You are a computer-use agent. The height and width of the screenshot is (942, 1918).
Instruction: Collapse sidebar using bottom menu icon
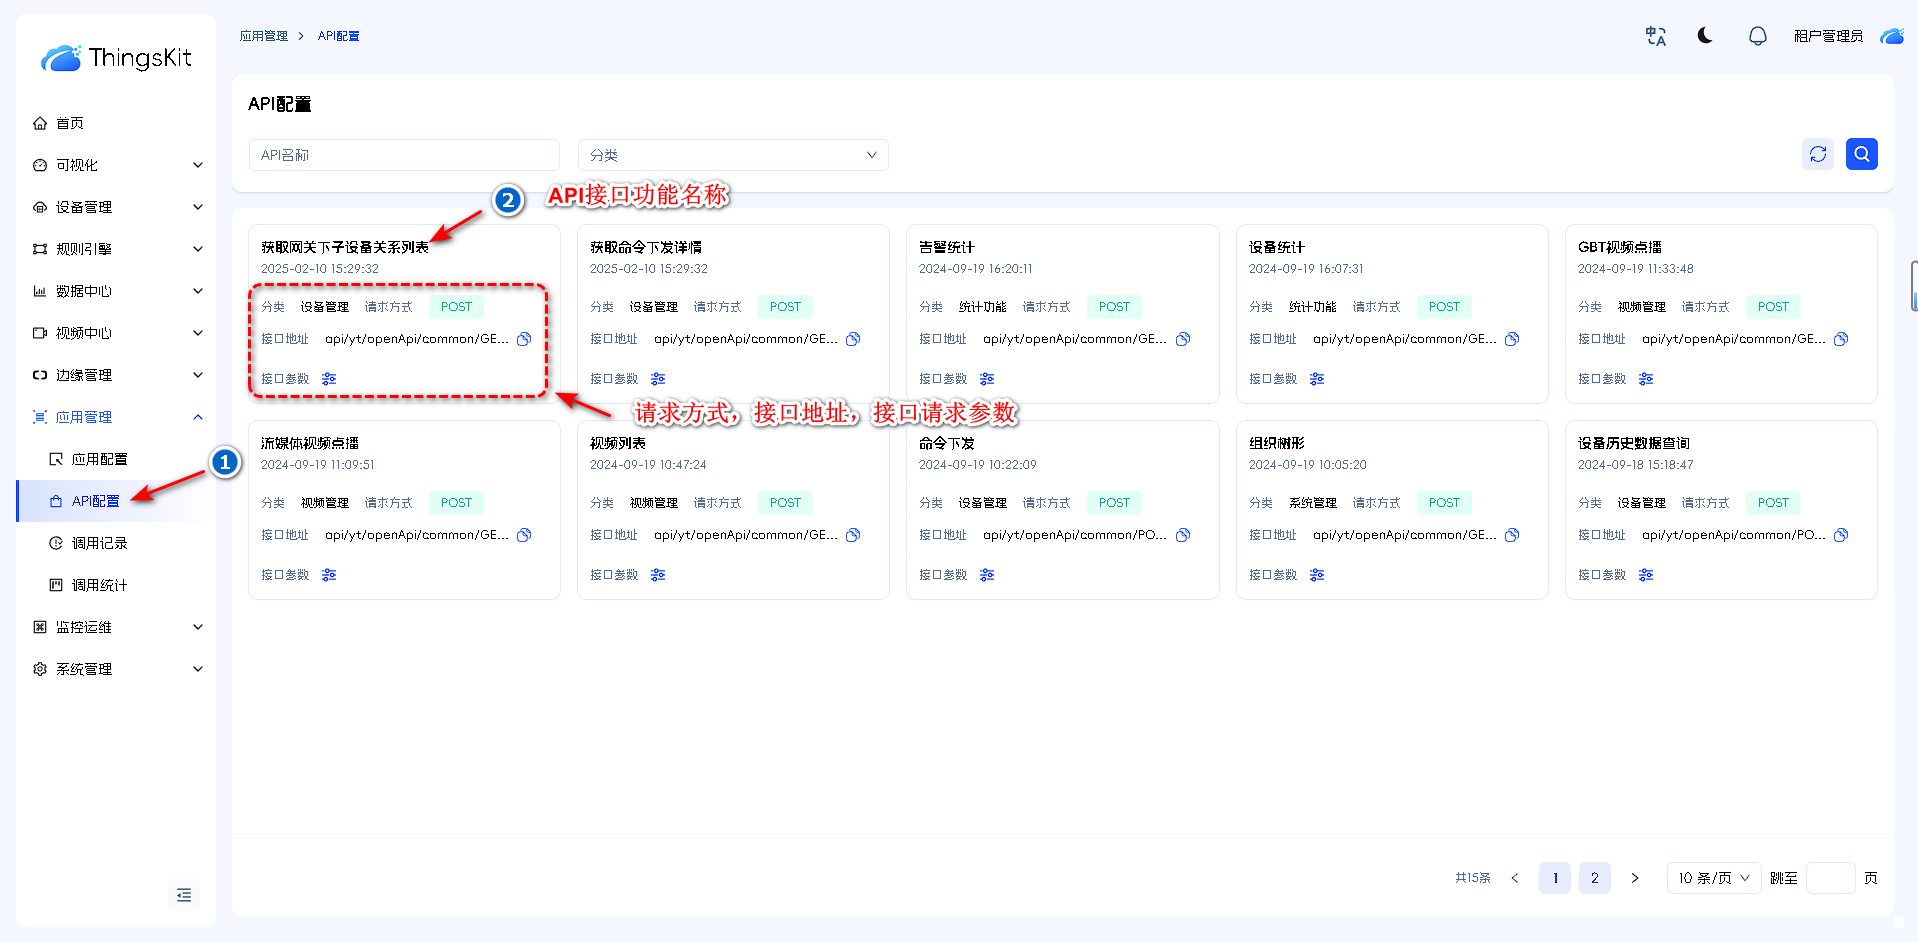[184, 895]
